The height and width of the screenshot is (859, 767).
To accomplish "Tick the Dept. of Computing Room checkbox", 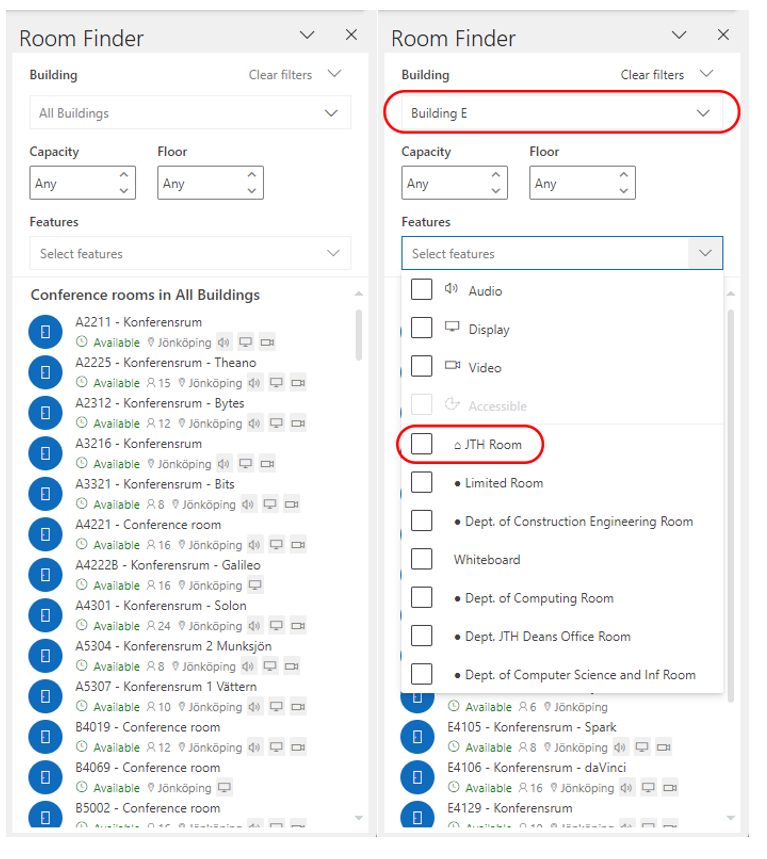I will point(422,598).
